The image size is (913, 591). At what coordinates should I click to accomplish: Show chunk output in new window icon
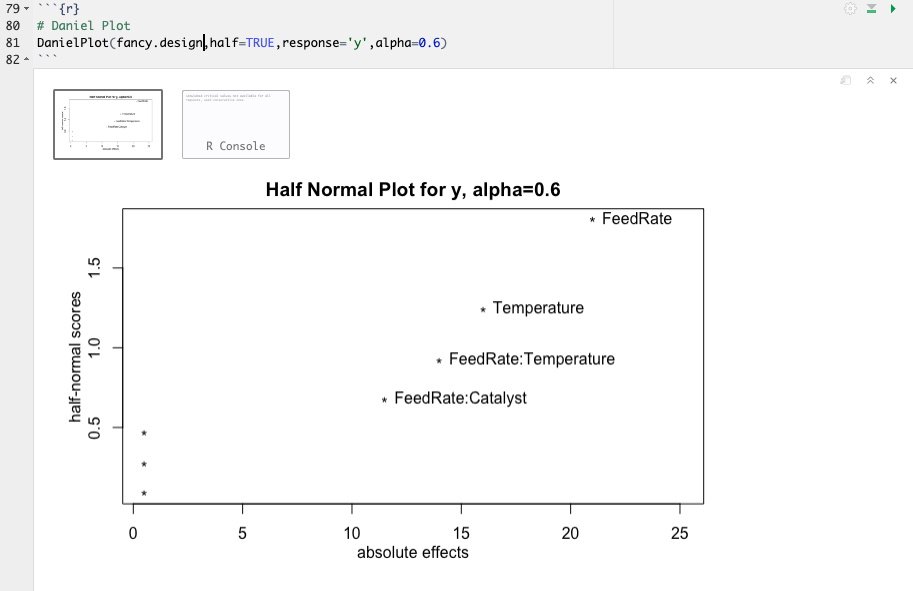845,80
